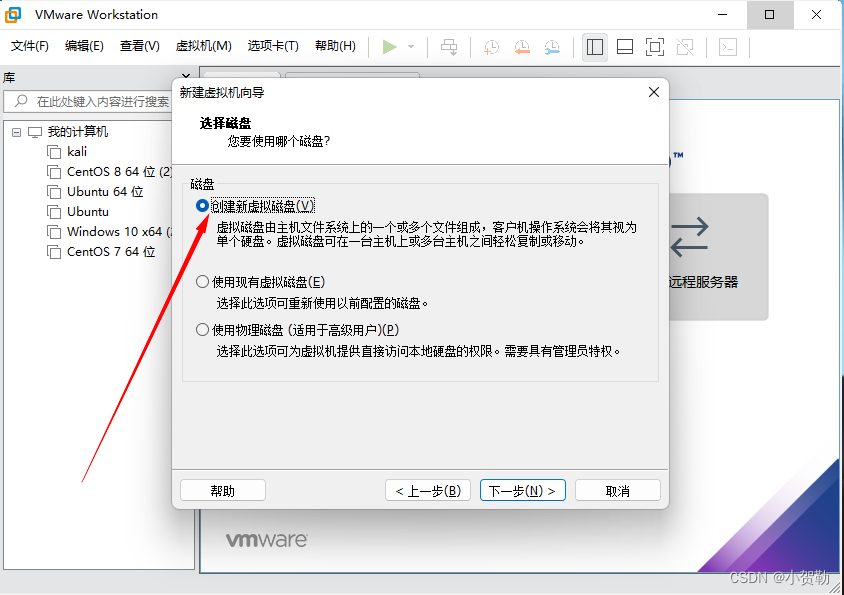Close the New Virtual Machine Wizard dialog
The height and width of the screenshot is (595, 844).
click(654, 92)
